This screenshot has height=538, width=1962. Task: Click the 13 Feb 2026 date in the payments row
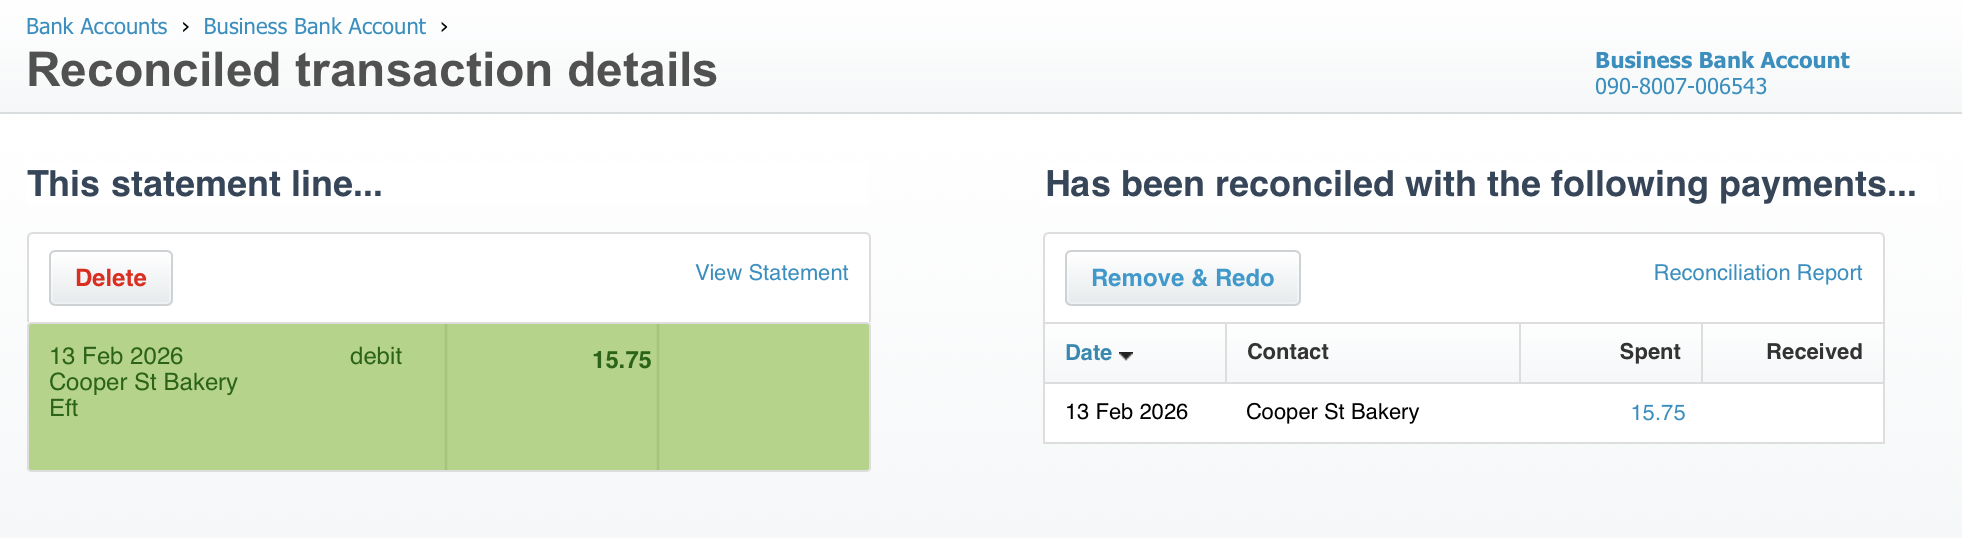tap(1126, 412)
